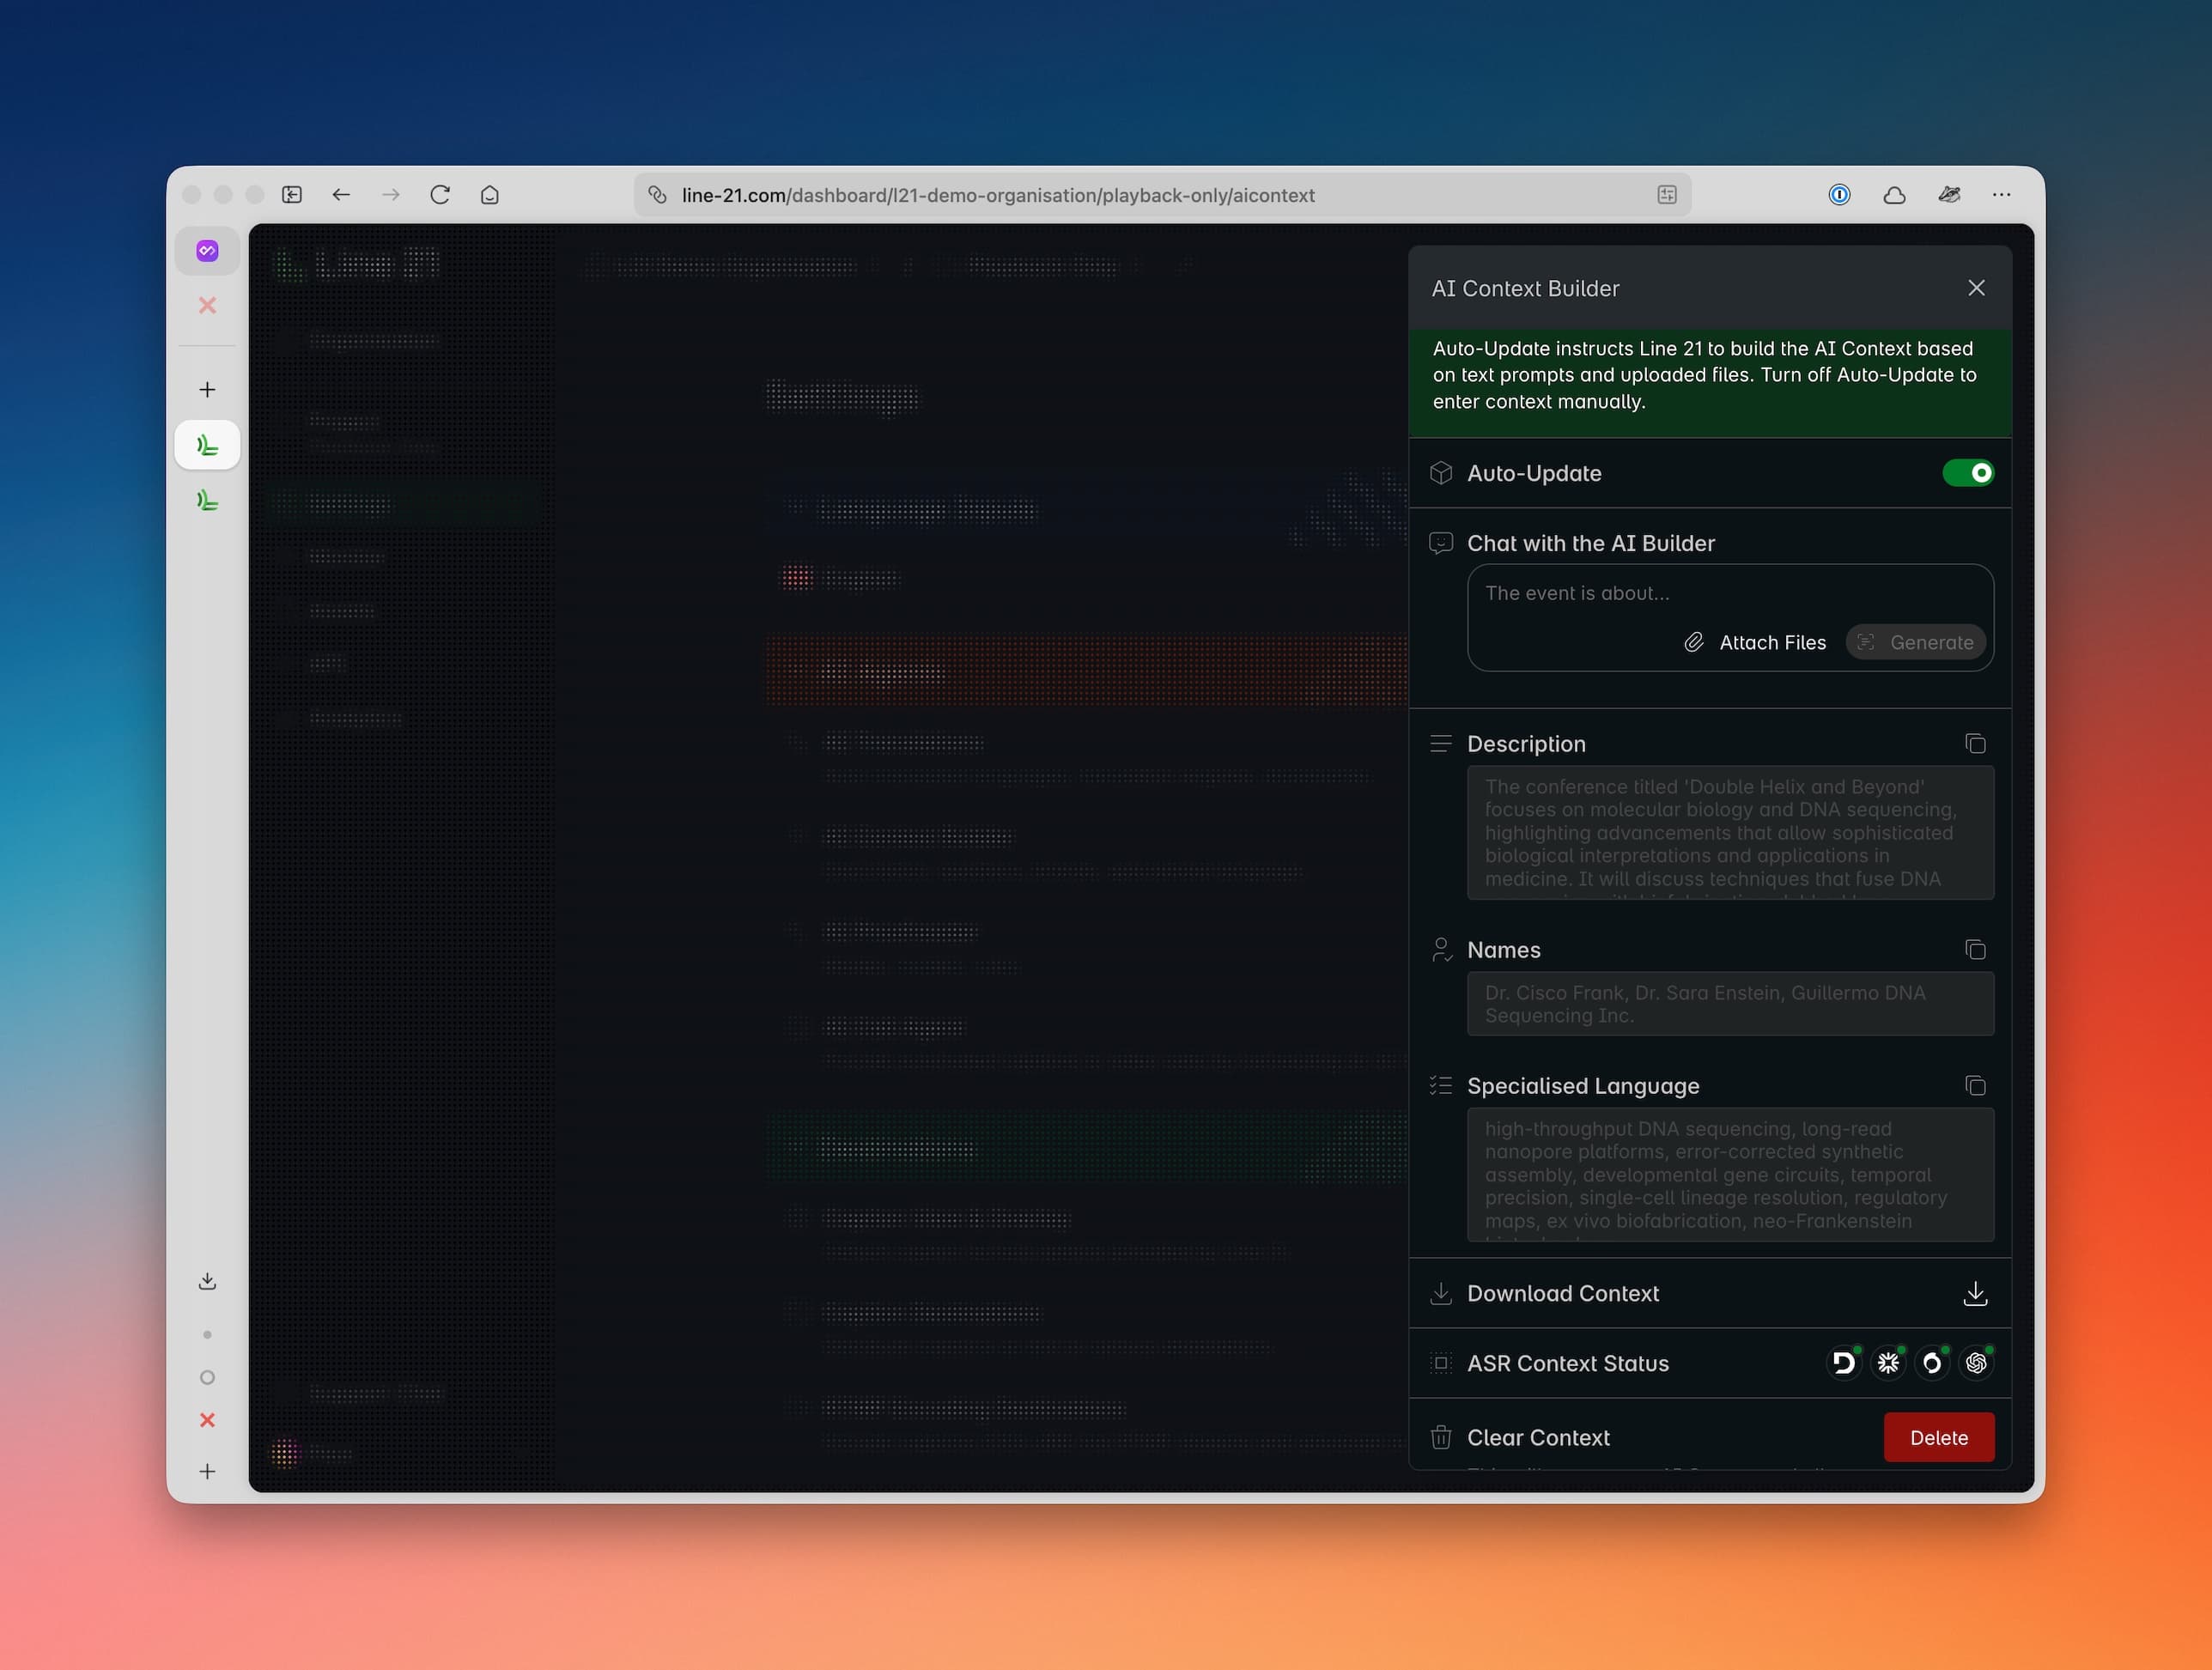The width and height of the screenshot is (2212, 1670).
Task: Copy the Description text using its copy icon
Action: click(1975, 743)
